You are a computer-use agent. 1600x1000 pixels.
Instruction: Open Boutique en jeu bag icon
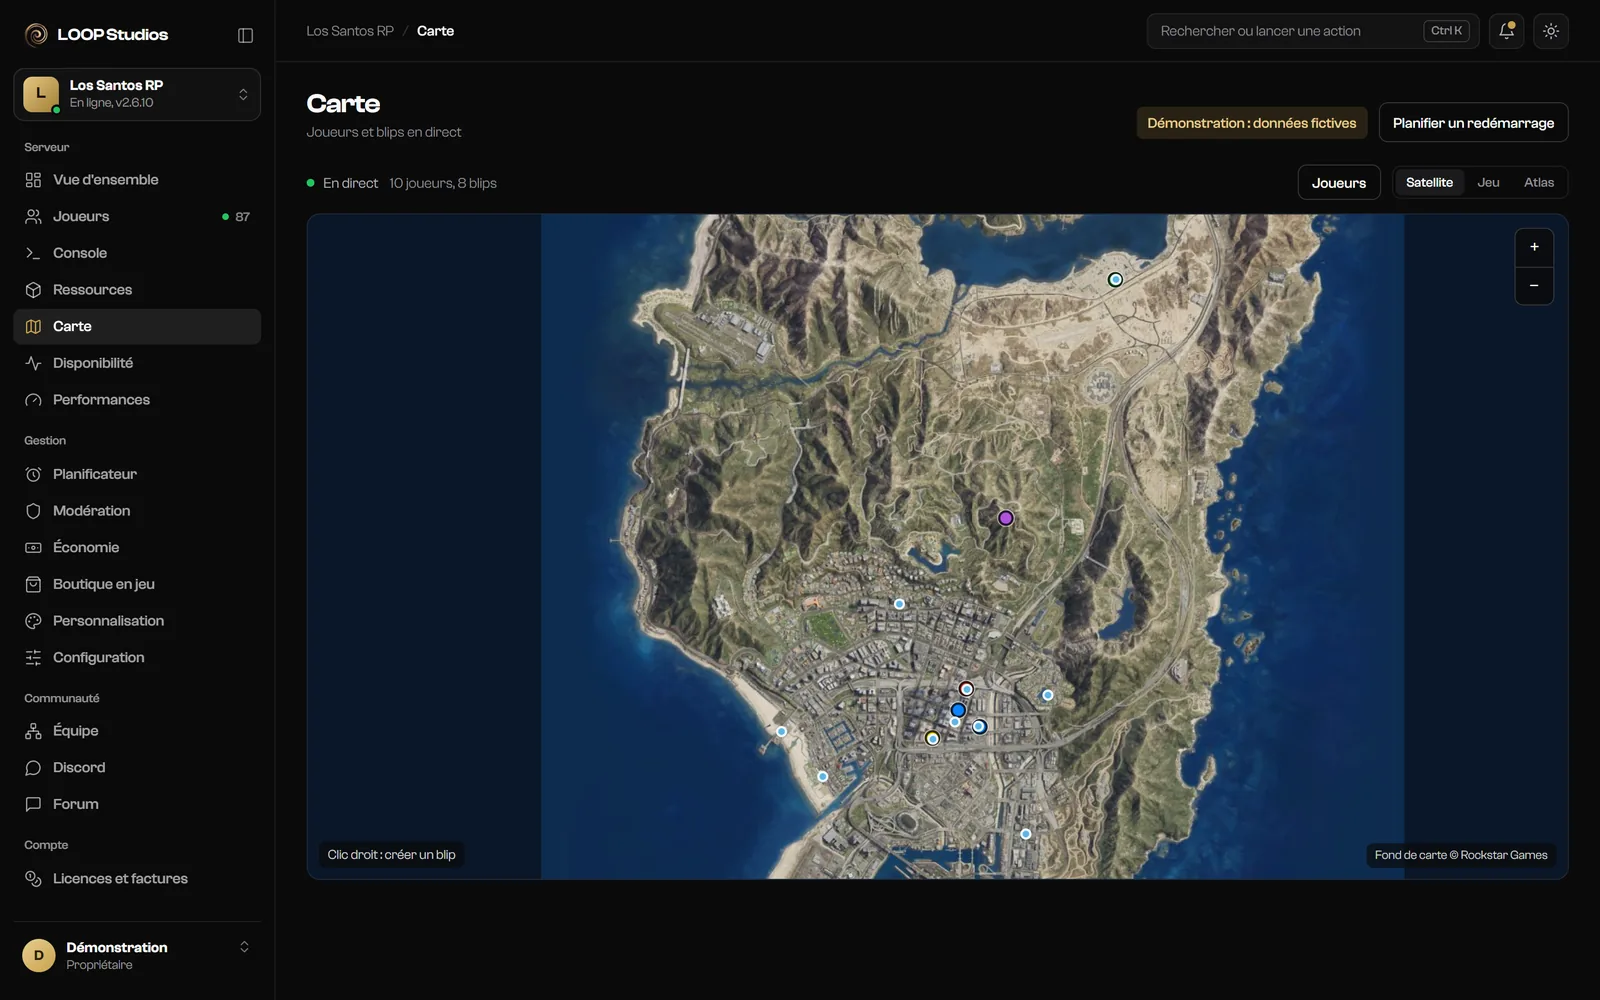(x=33, y=584)
